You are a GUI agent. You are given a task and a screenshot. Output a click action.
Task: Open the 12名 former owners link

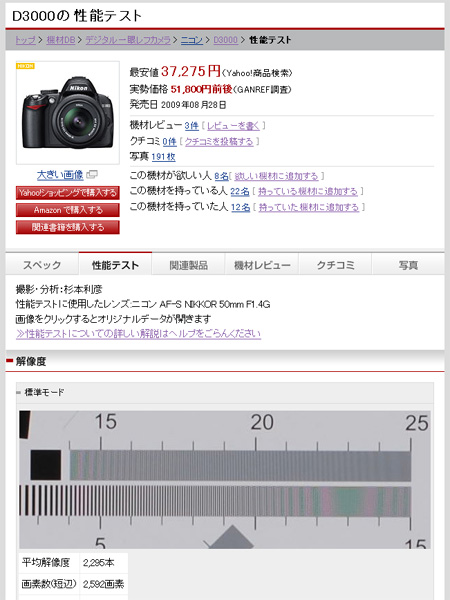click(241, 207)
